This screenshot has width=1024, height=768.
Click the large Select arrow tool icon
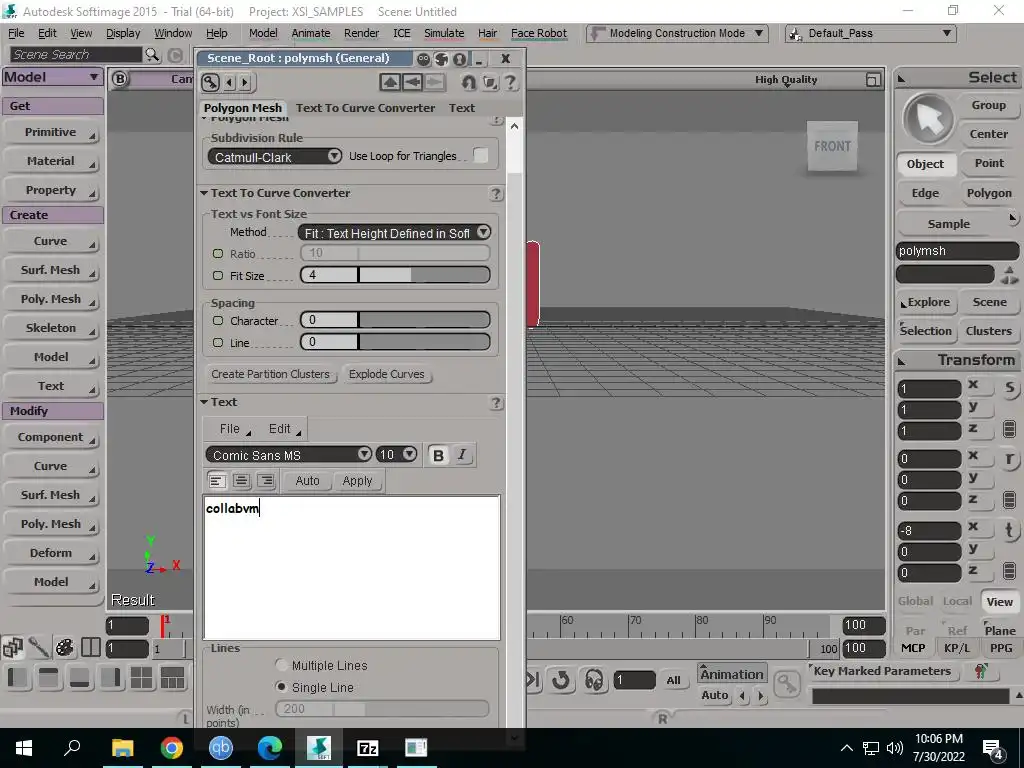click(928, 119)
